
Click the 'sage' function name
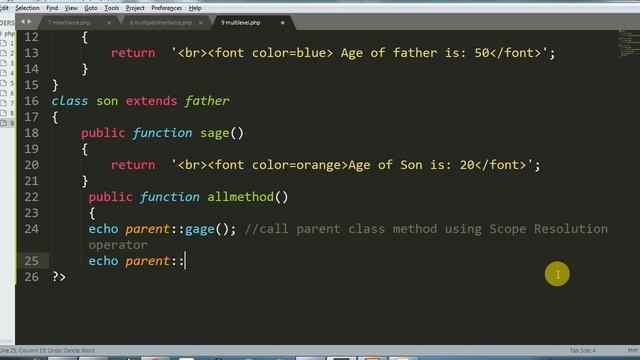(x=215, y=133)
